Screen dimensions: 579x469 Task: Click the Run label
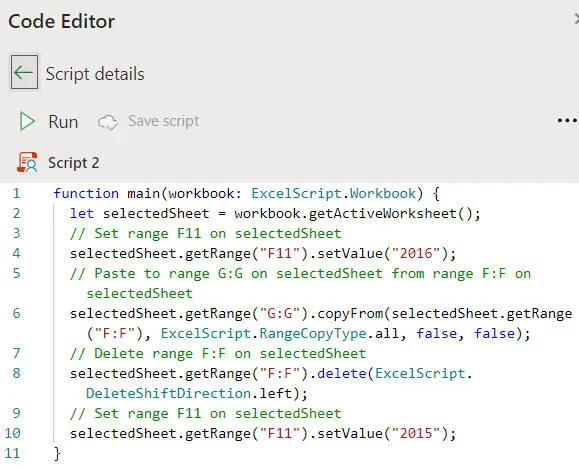pos(63,122)
